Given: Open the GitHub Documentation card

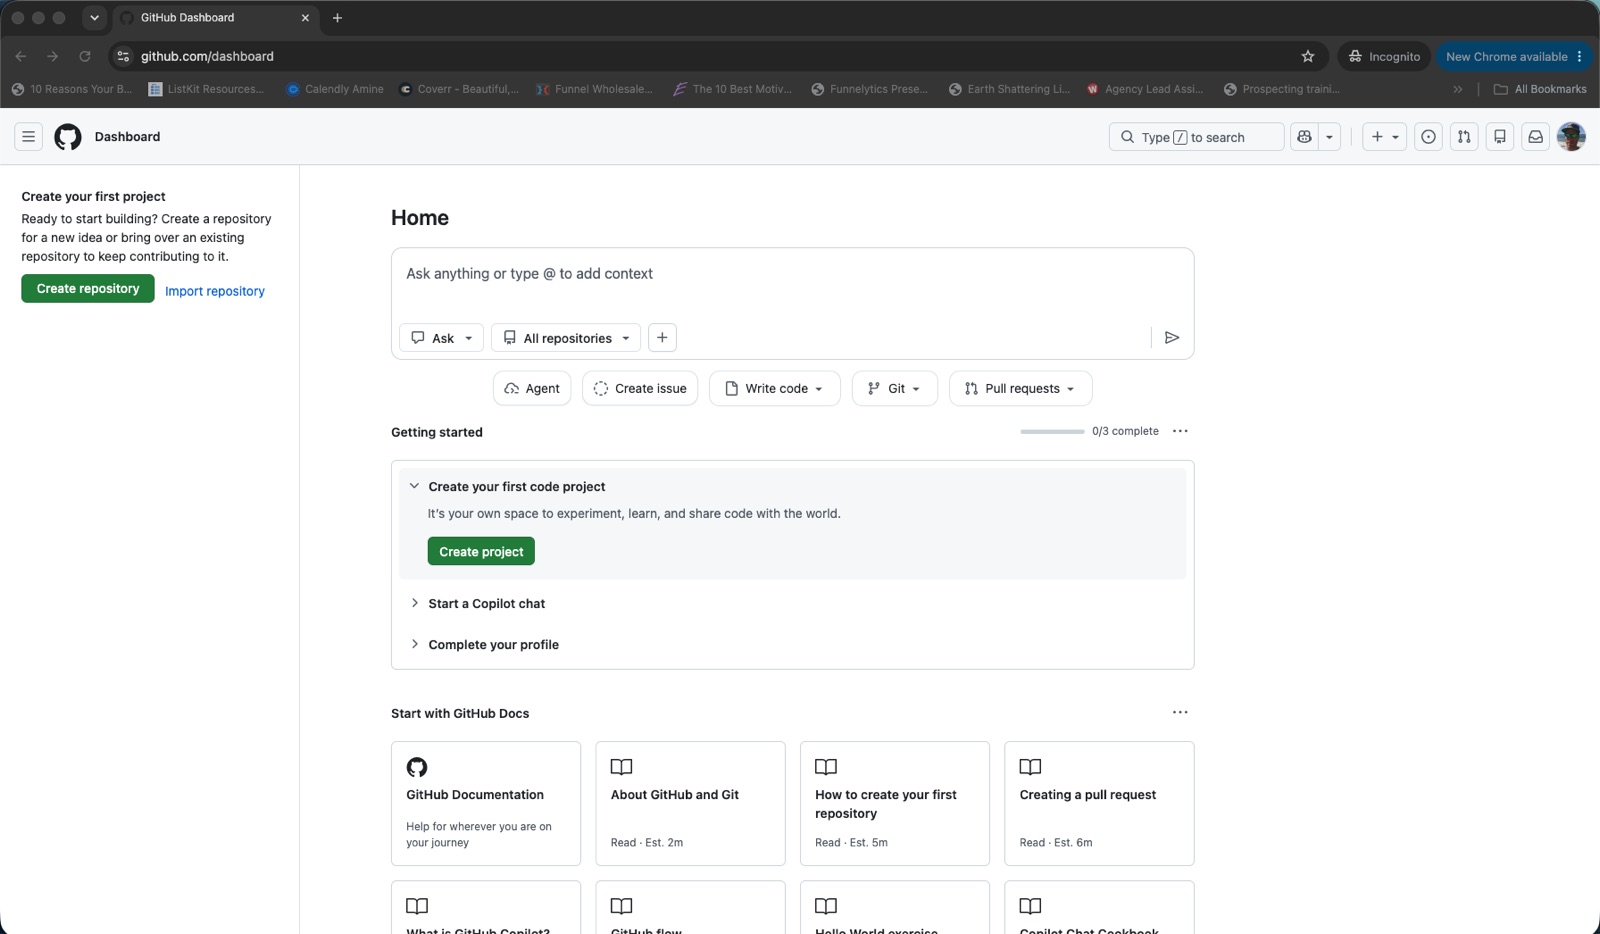Looking at the screenshot, I should 486,803.
